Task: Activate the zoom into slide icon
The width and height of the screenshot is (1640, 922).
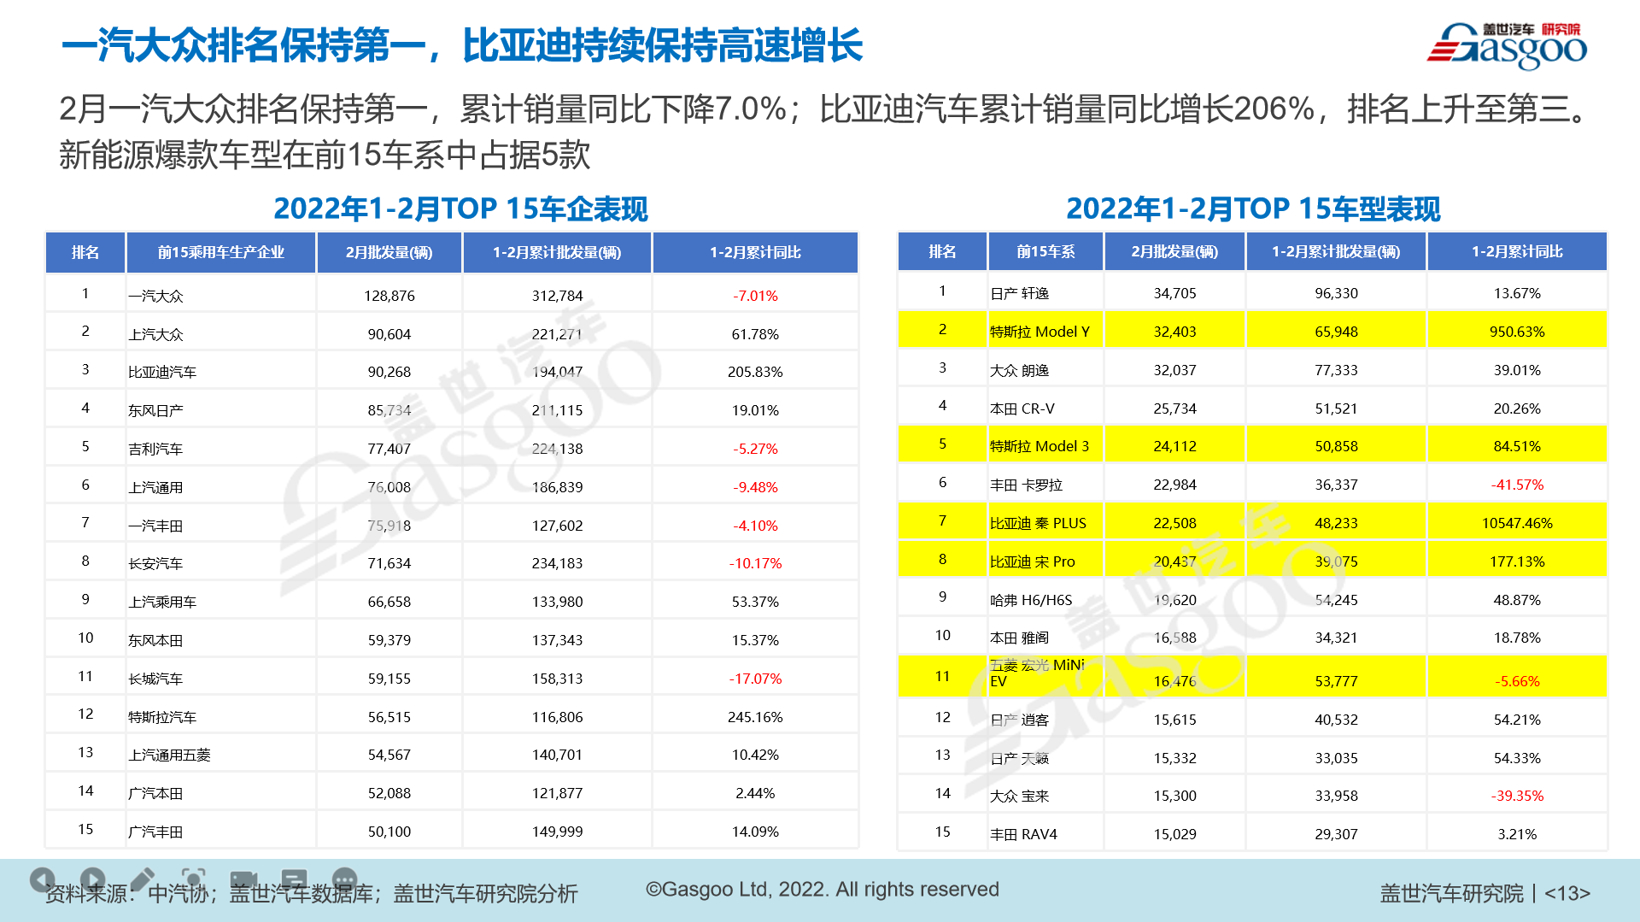Action: click(193, 880)
